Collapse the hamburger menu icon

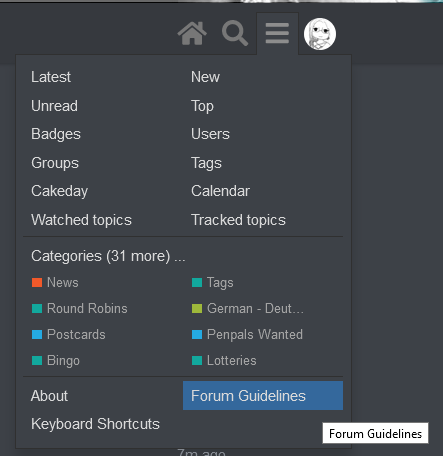[277, 33]
